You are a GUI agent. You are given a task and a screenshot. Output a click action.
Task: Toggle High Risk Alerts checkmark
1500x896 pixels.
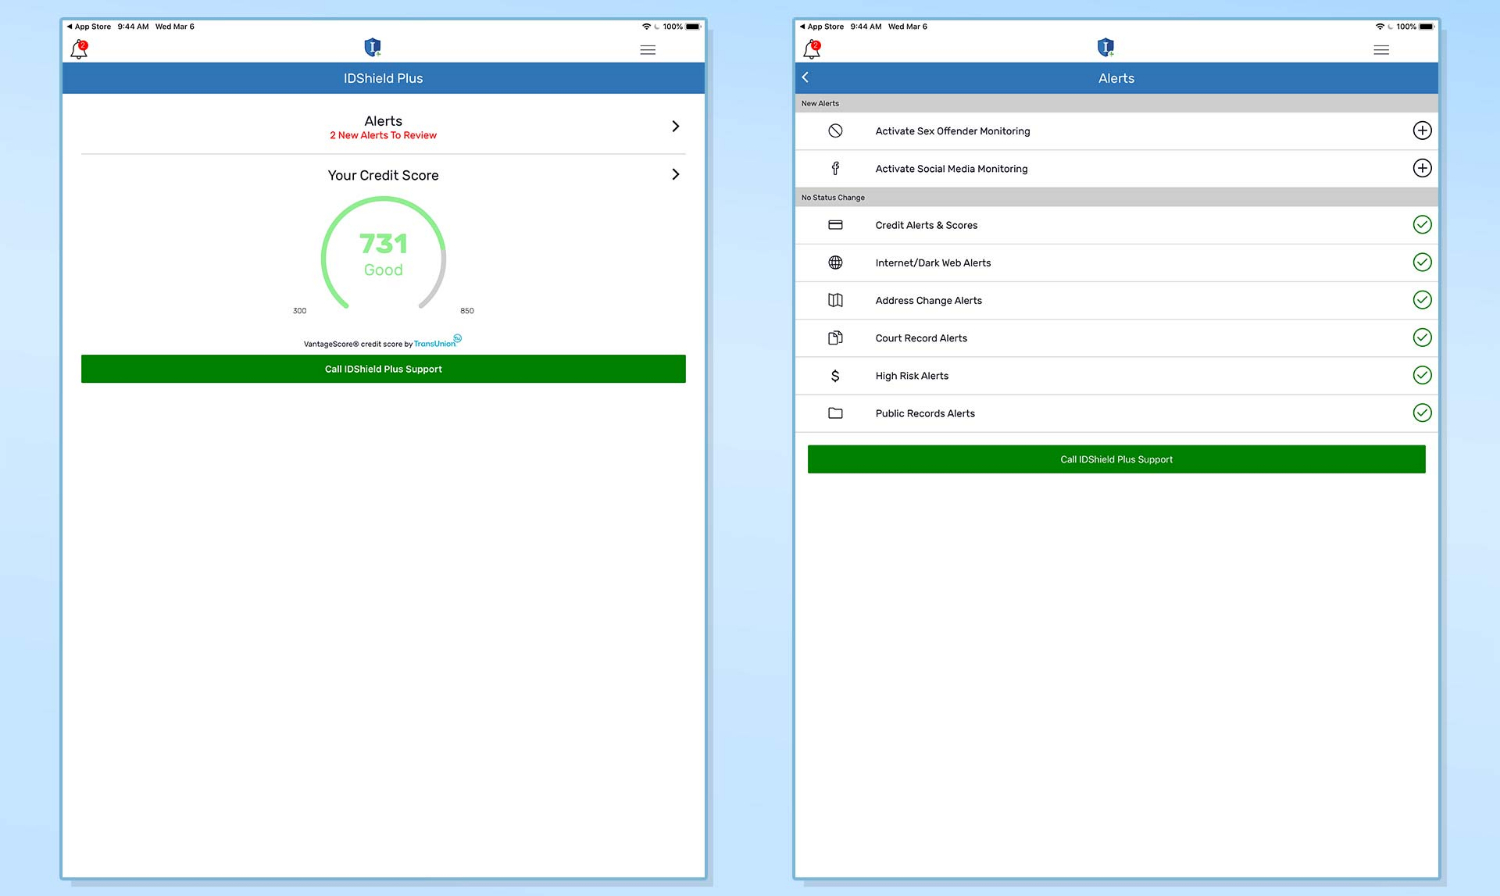coord(1422,375)
